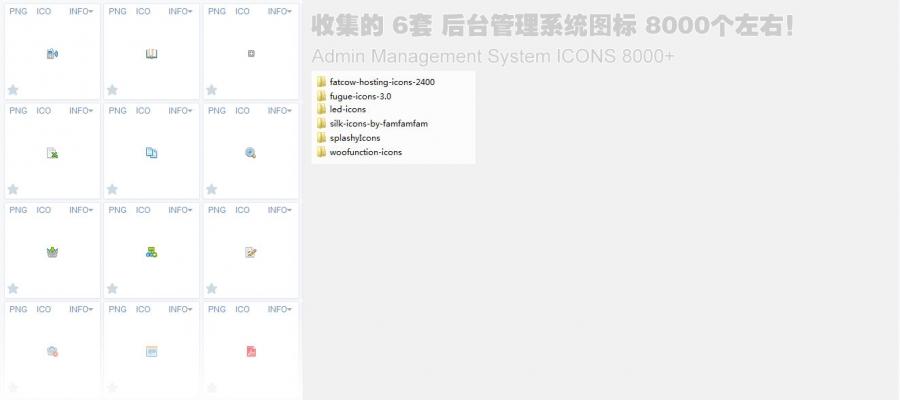Click ICO on green X document card
This screenshot has height=400, width=900.
tap(44, 111)
